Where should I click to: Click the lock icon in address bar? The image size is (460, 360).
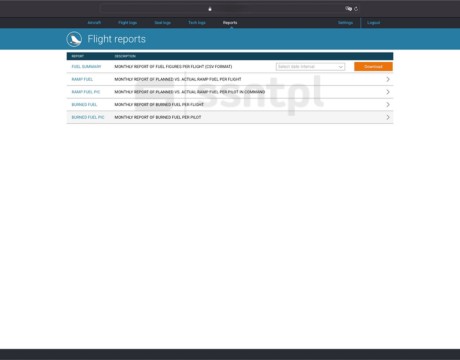210,9
